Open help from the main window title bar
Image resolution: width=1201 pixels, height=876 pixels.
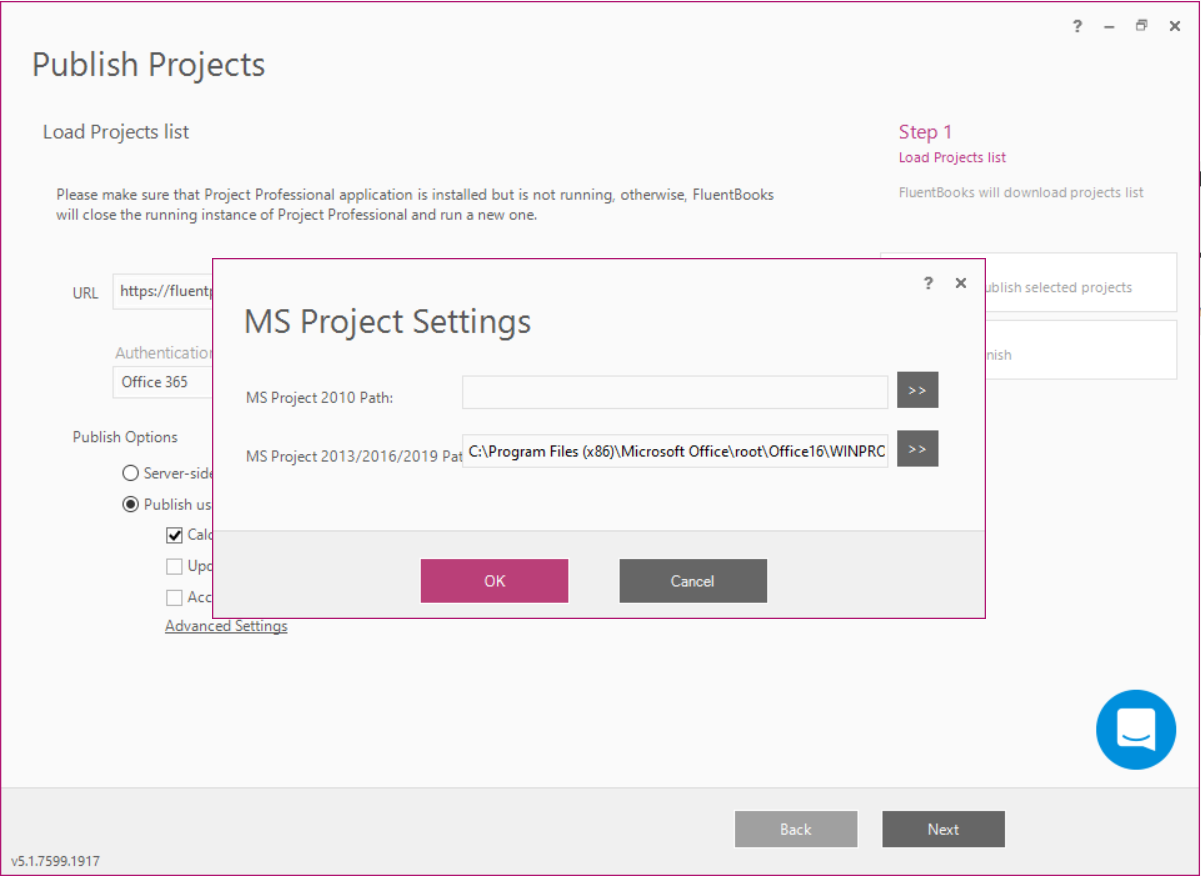click(x=1077, y=26)
